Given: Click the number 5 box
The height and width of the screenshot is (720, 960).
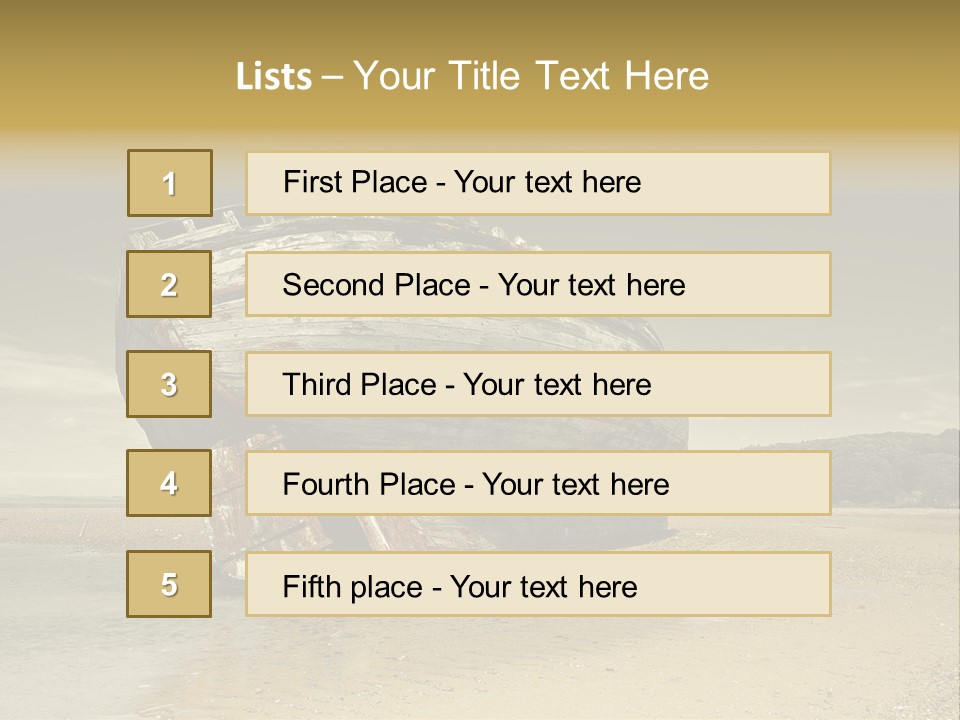Looking at the screenshot, I should point(169,584).
